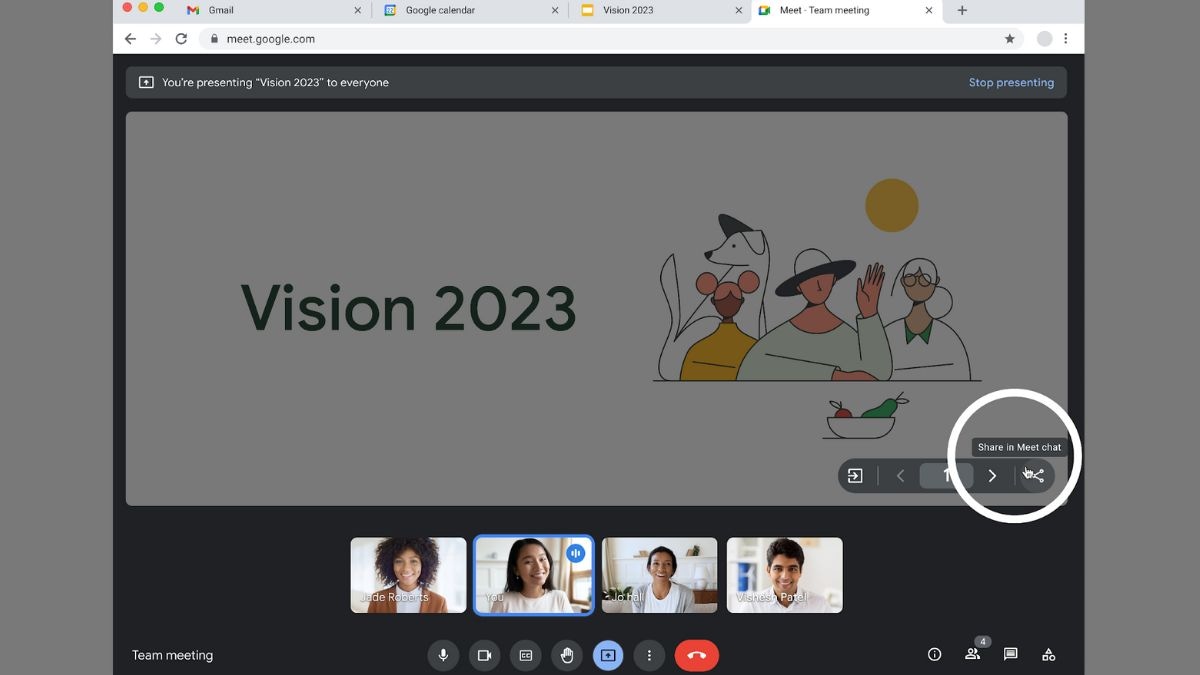
Task: Raise hand in the meeting
Action: click(567, 655)
